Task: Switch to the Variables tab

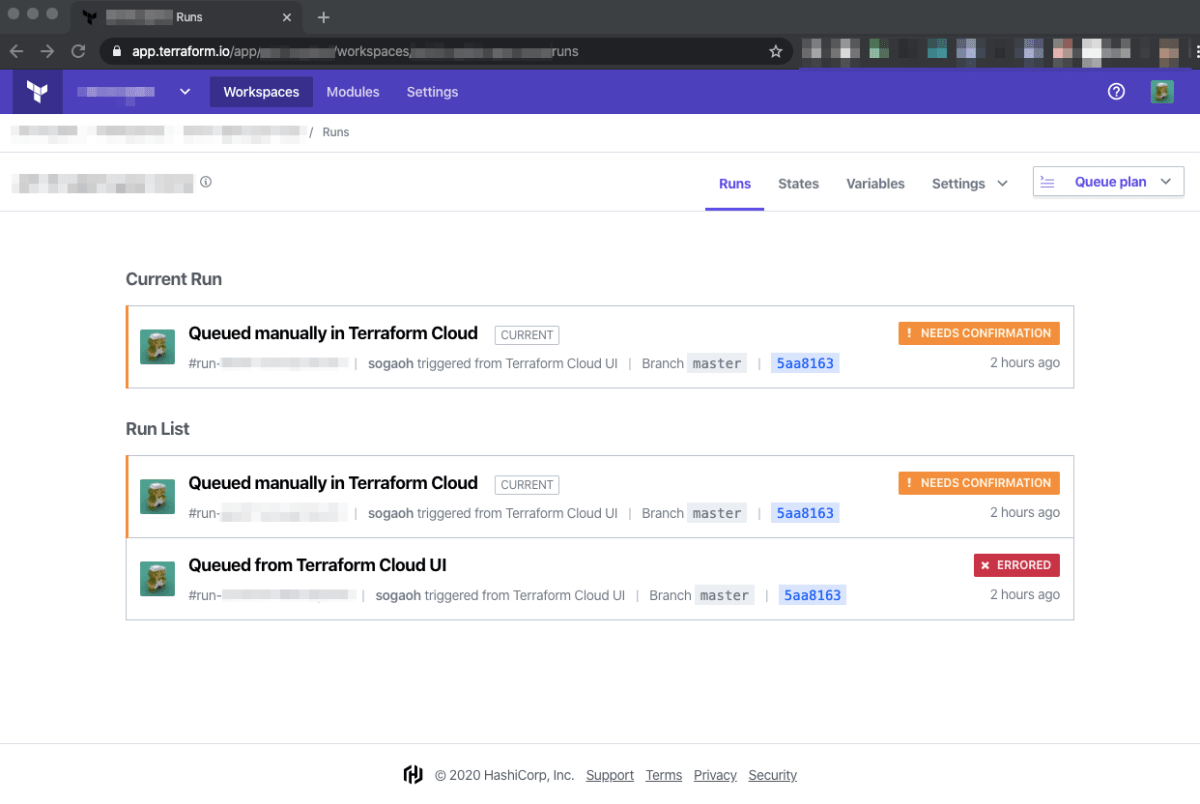Action: coord(876,184)
